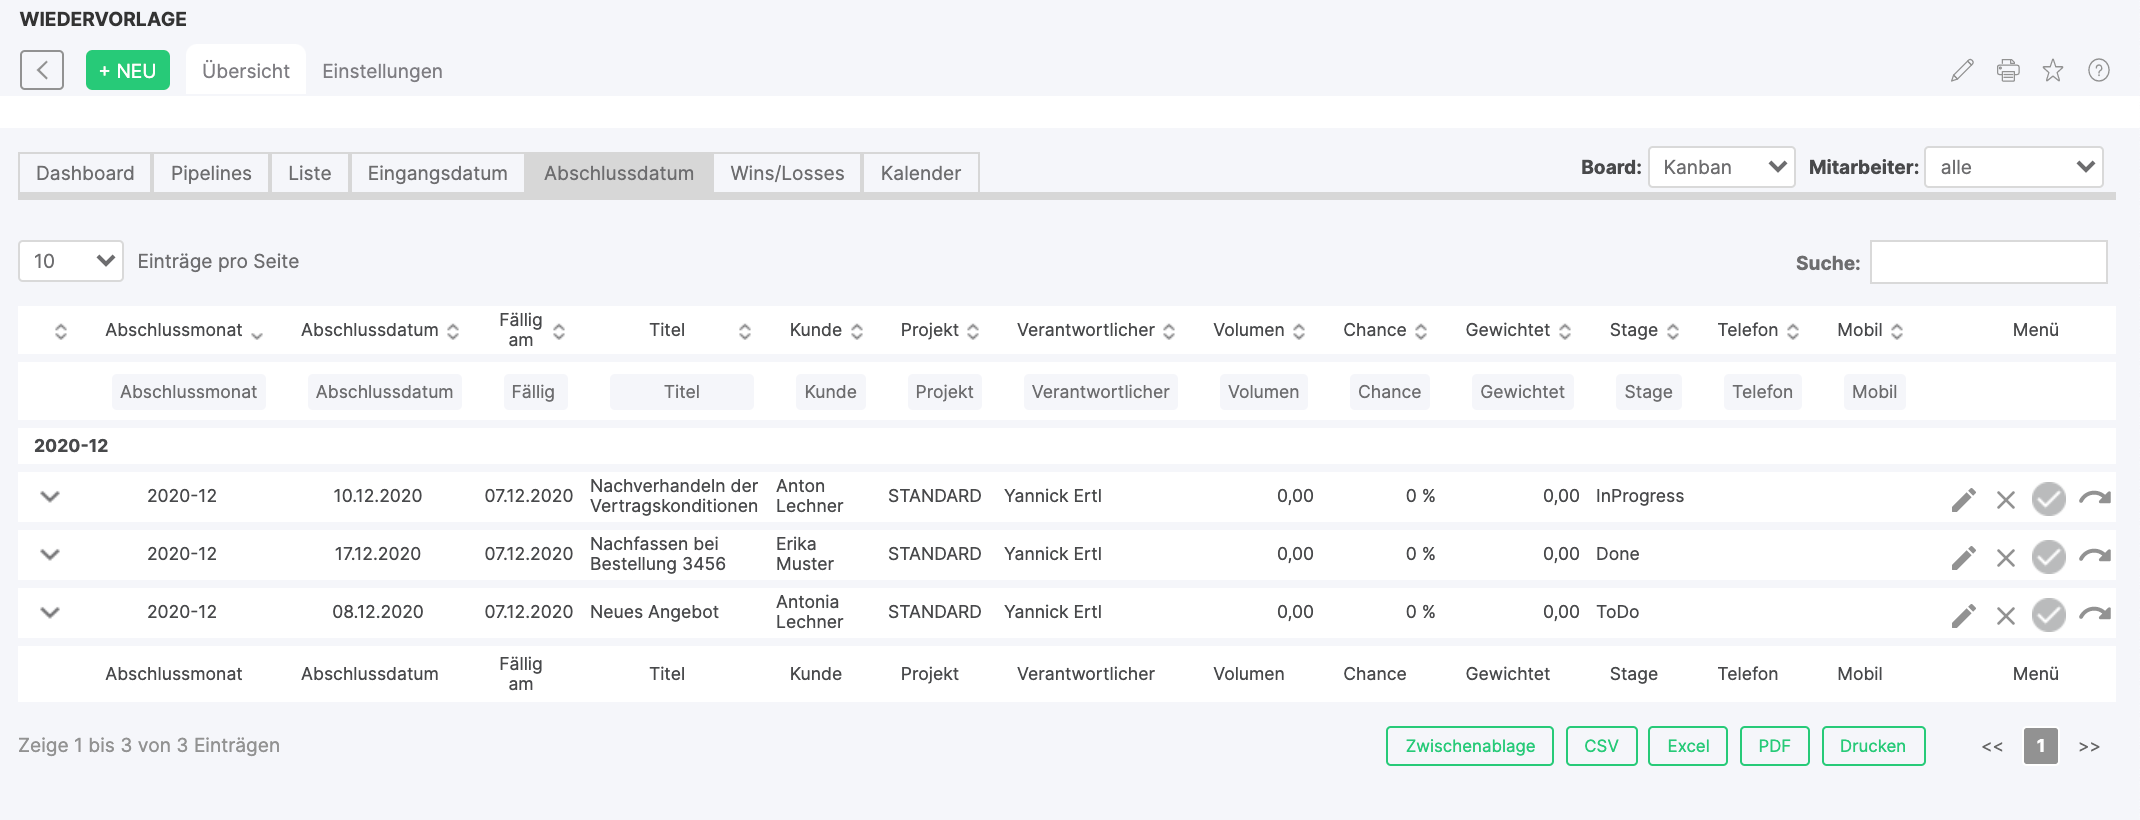Screen dimensions: 2140x820
Task: Mark Nachfassen bei Bestellung 3456 as completed
Action: pyautogui.click(x=2048, y=556)
